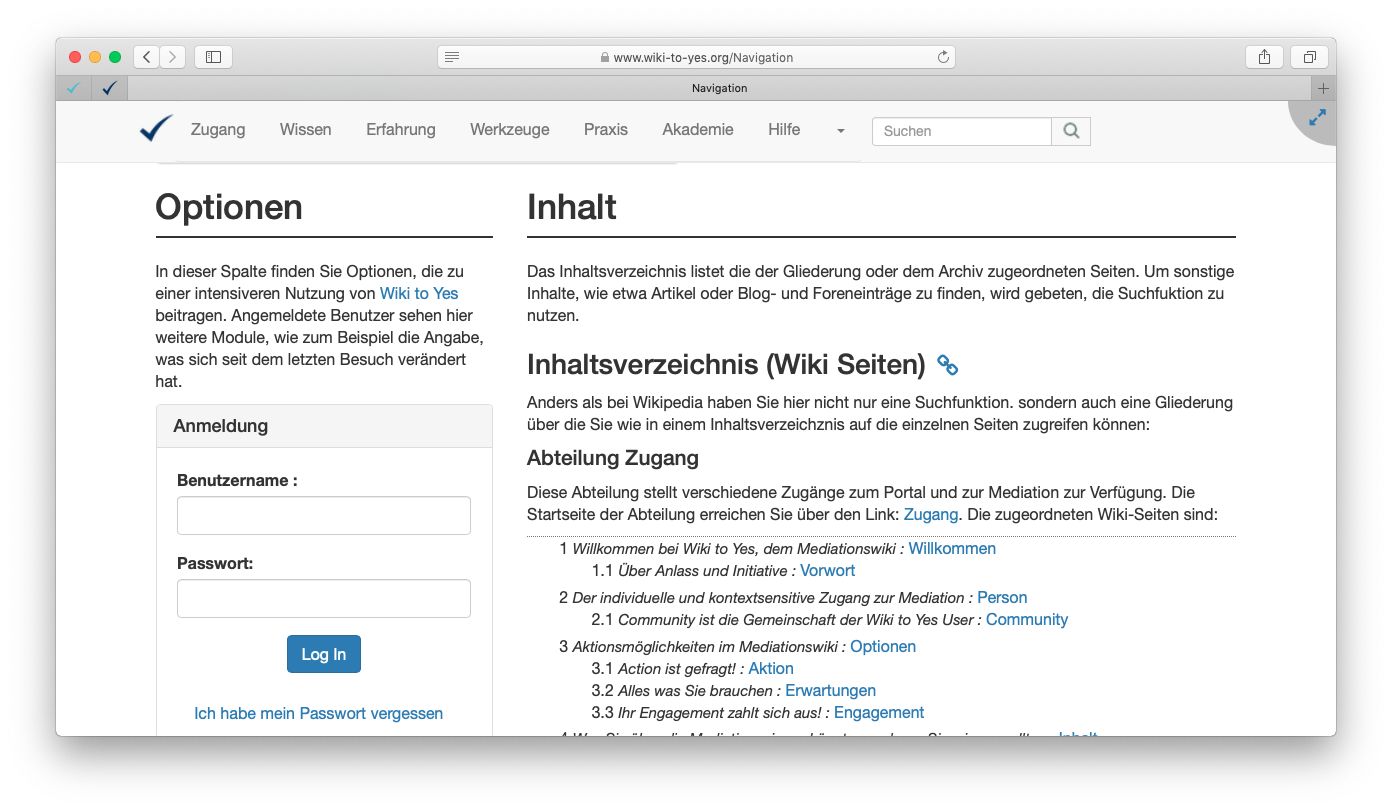
Task: Click the fullscreen expand arrows icon
Action: coord(1317,118)
